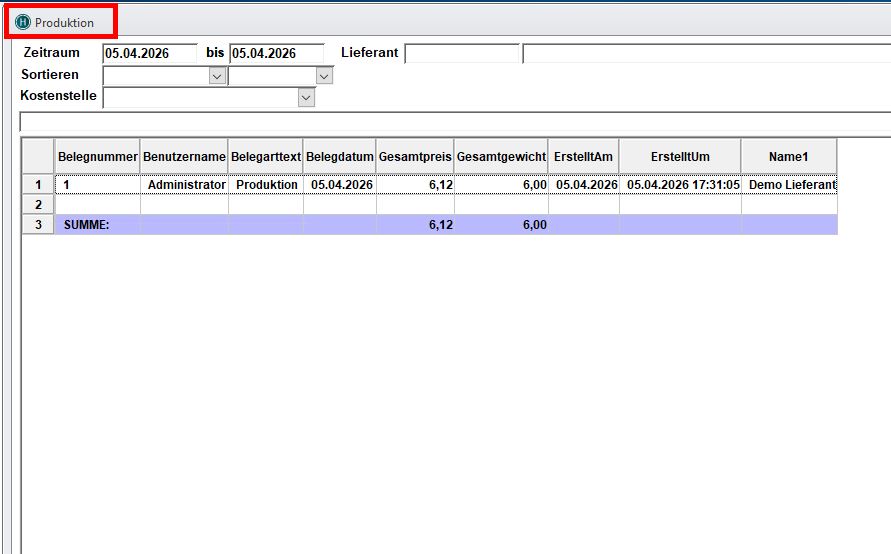Click the Gesamtgewicht column header

(501, 157)
